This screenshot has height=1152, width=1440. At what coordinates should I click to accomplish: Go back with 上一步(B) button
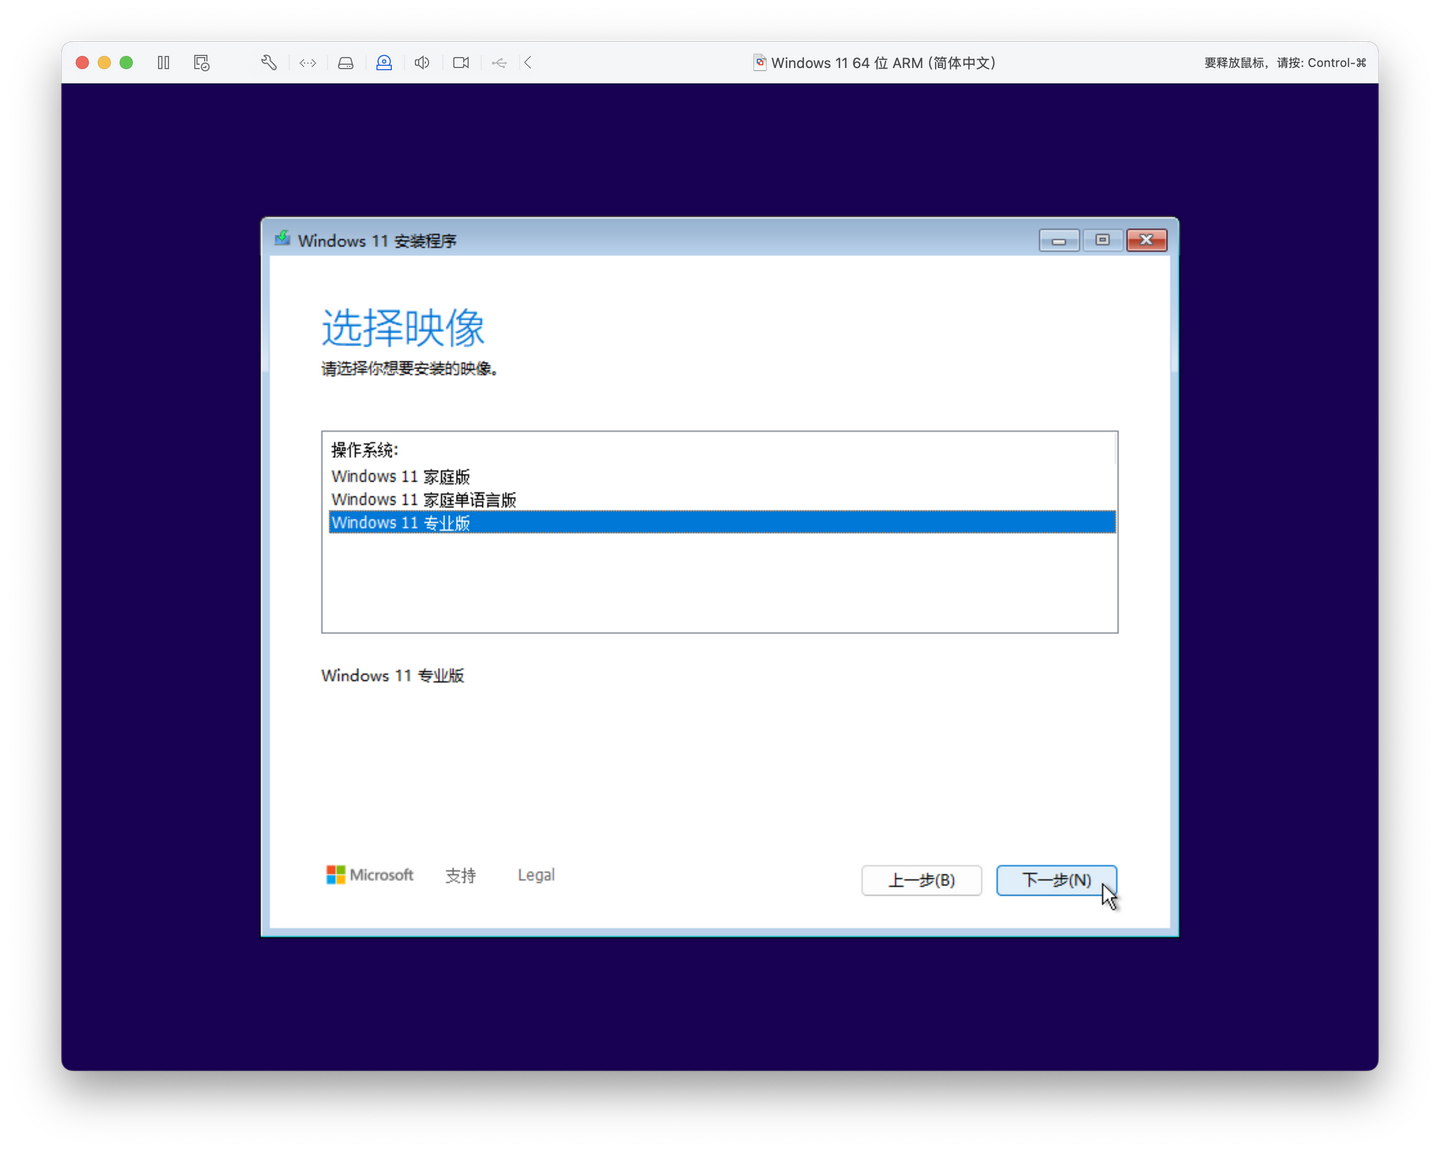(x=921, y=880)
